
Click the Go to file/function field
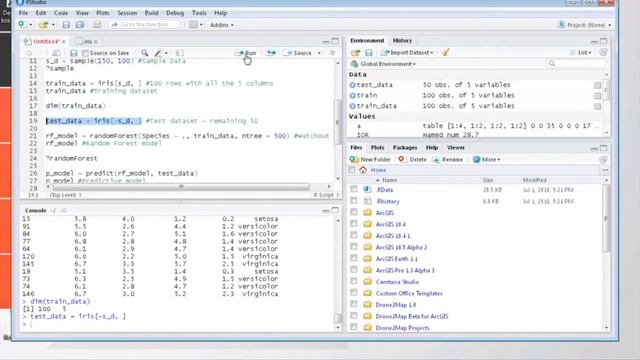point(144,25)
